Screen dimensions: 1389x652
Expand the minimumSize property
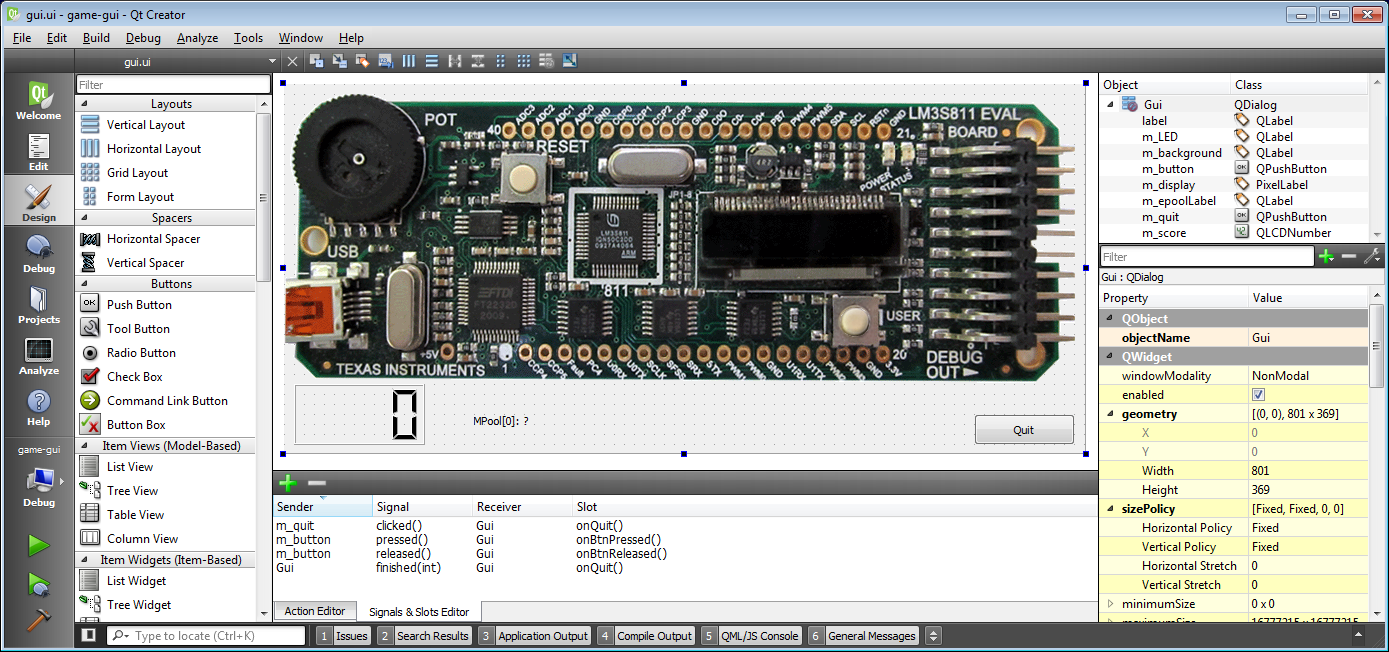coord(1110,604)
